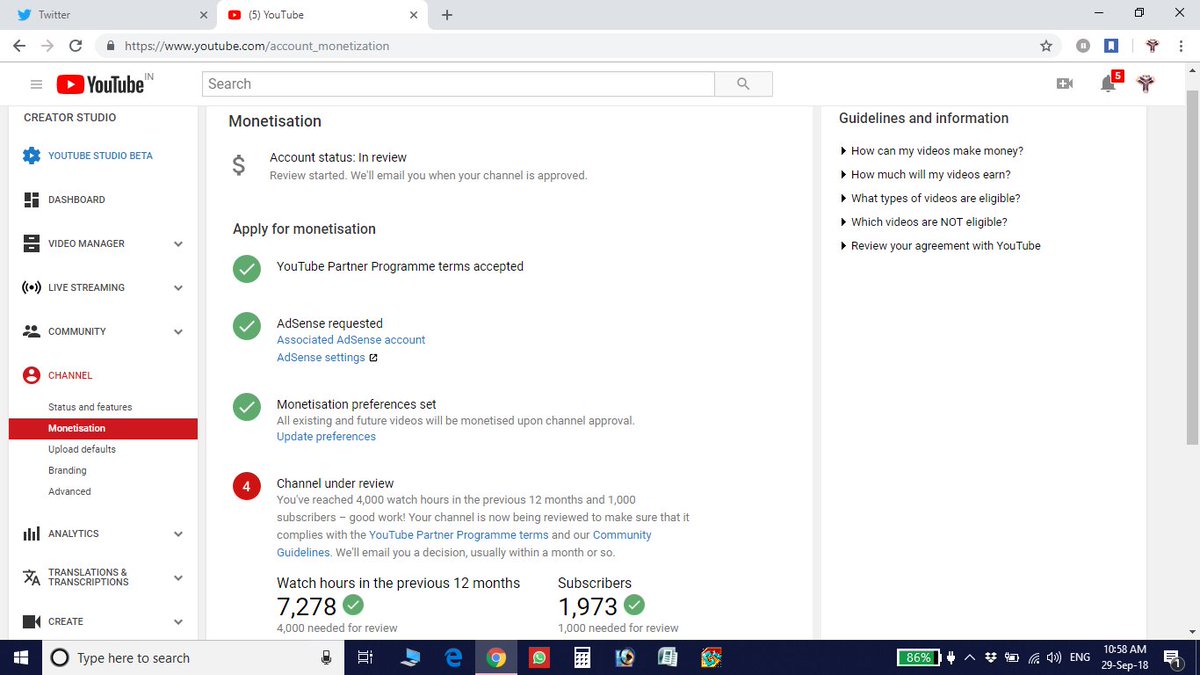
Task: Click the Translations & Transcriptions icon
Action: coord(31,578)
